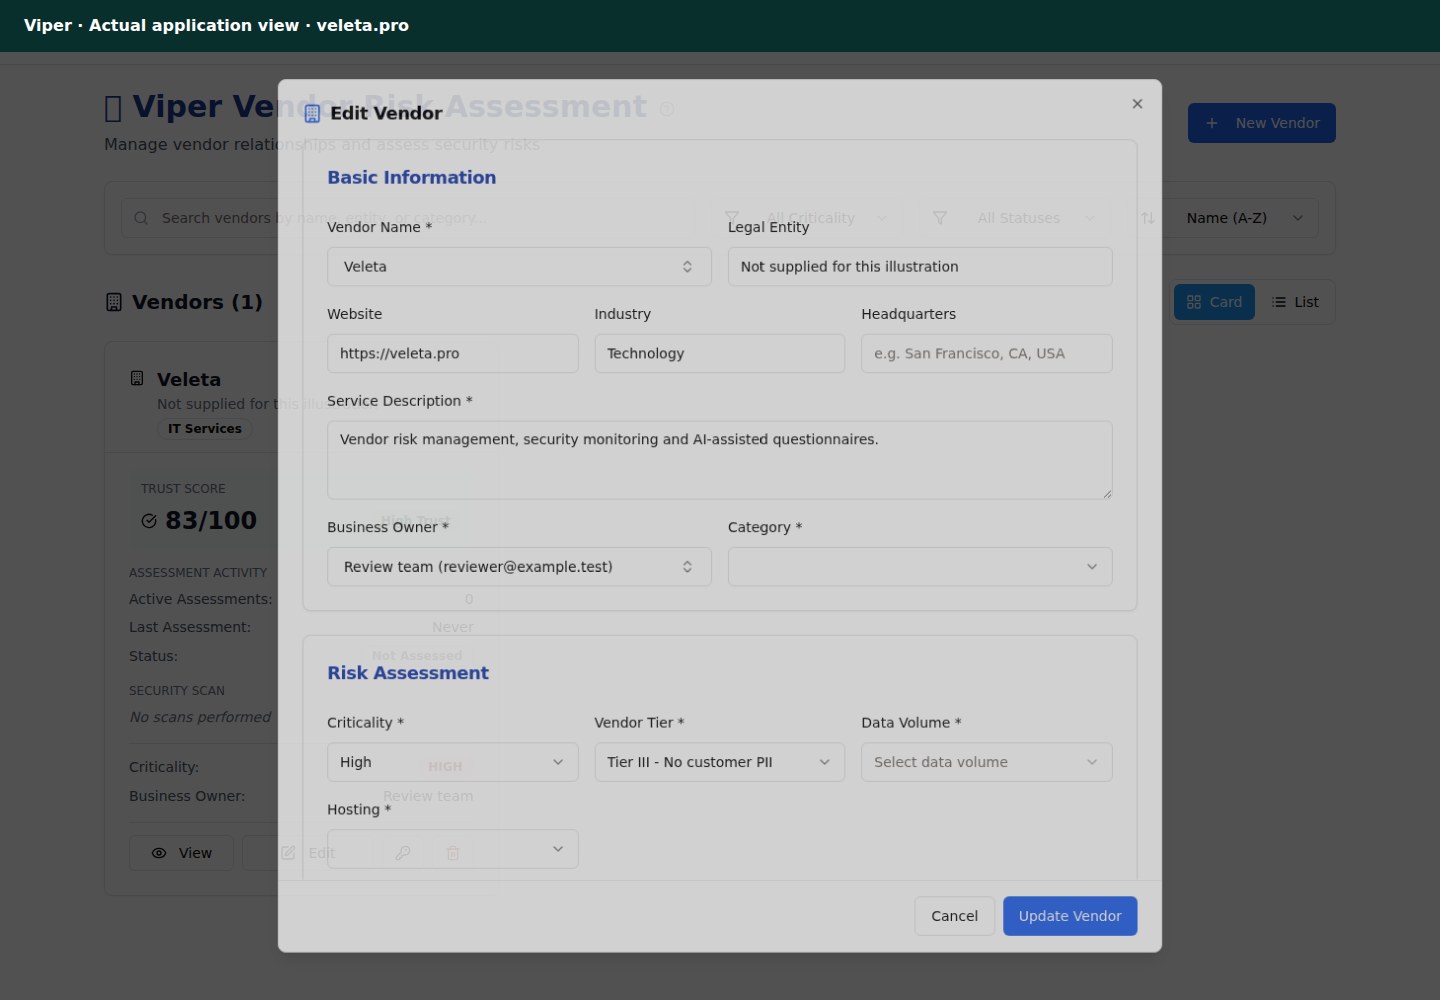
Task: Click the checkmark badge icon beside 83/100
Action: pos(149,521)
